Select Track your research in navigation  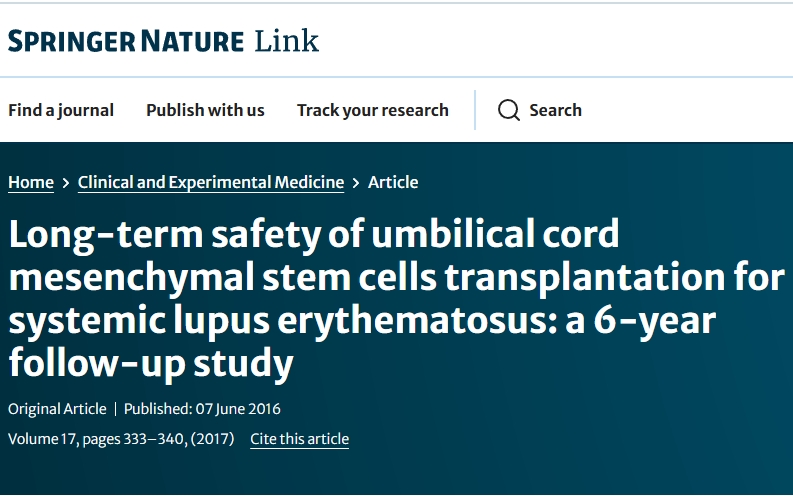[x=372, y=110]
